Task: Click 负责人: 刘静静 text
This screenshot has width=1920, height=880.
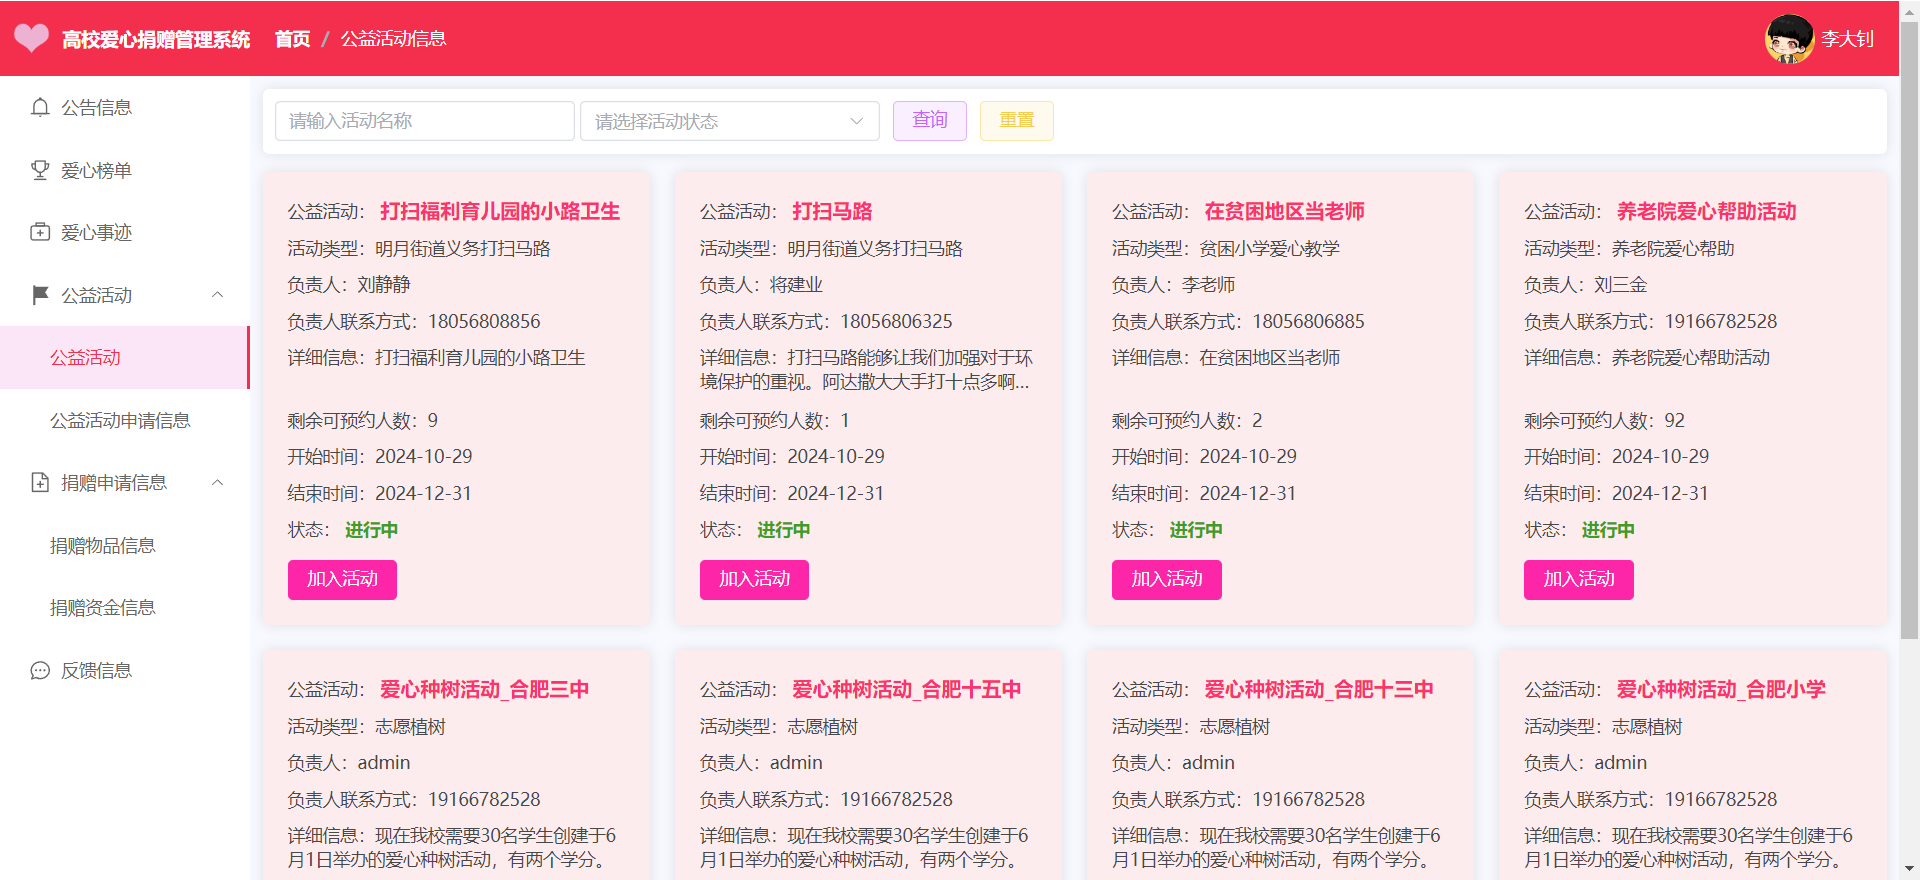Action: click(x=349, y=285)
